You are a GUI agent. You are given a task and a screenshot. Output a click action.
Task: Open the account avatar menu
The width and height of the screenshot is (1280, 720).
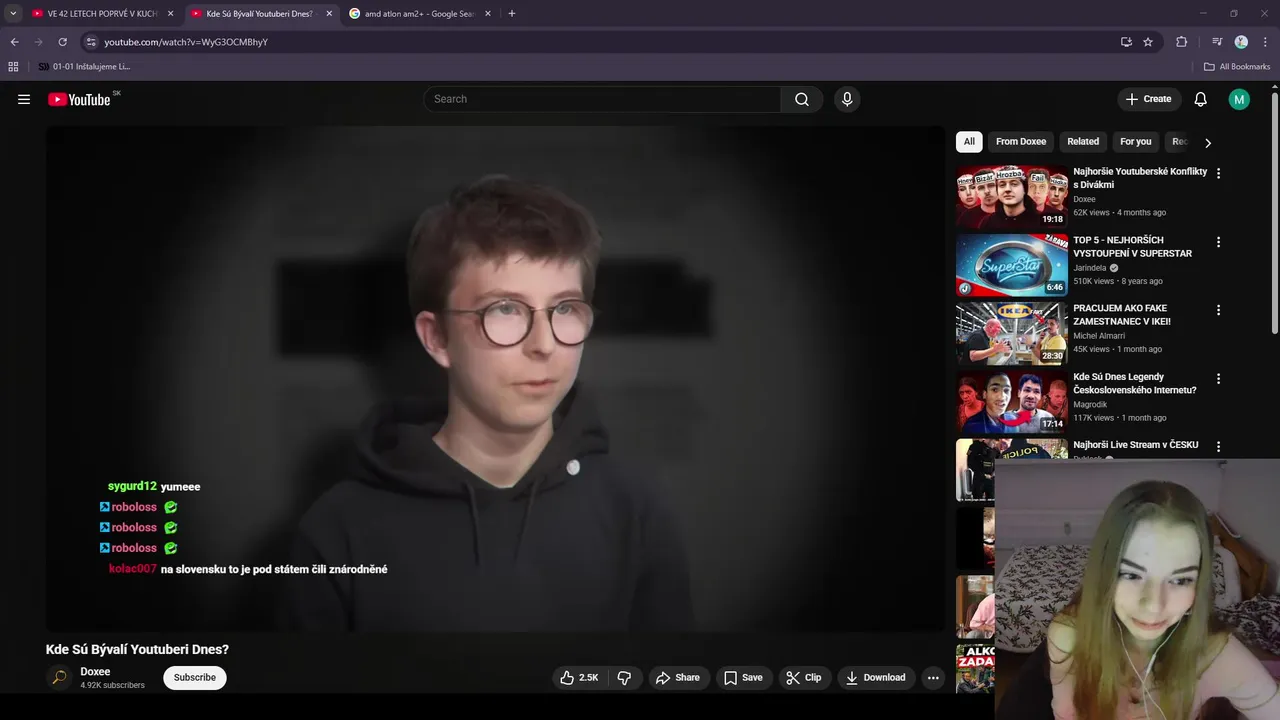coord(1239,99)
